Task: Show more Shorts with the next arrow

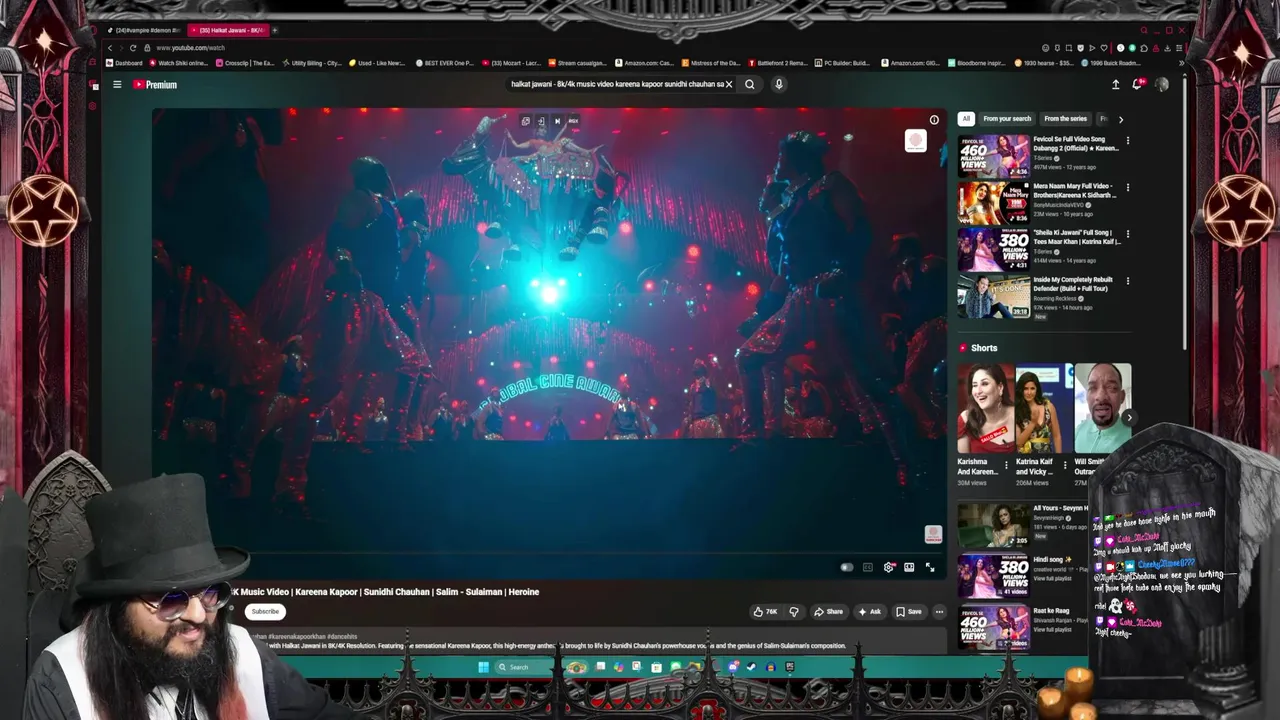Action: (x=1128, y=417)
